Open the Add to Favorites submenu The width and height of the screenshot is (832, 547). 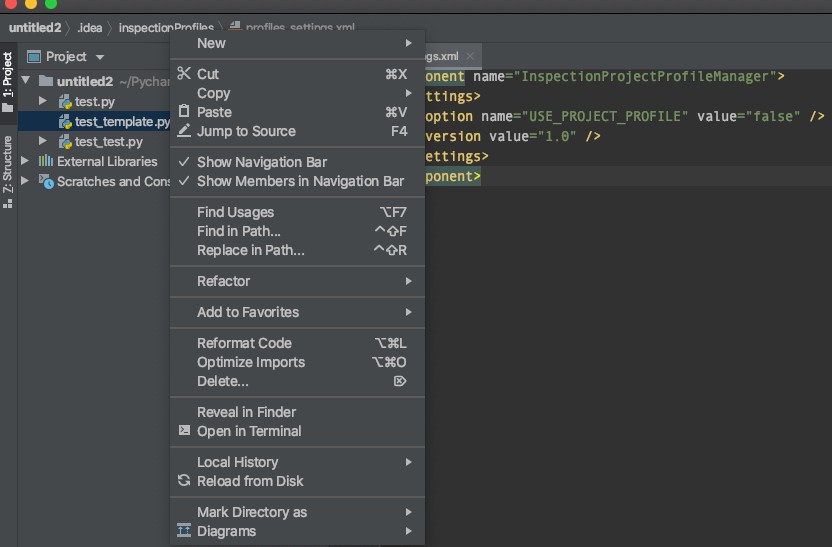click(297, 312)
